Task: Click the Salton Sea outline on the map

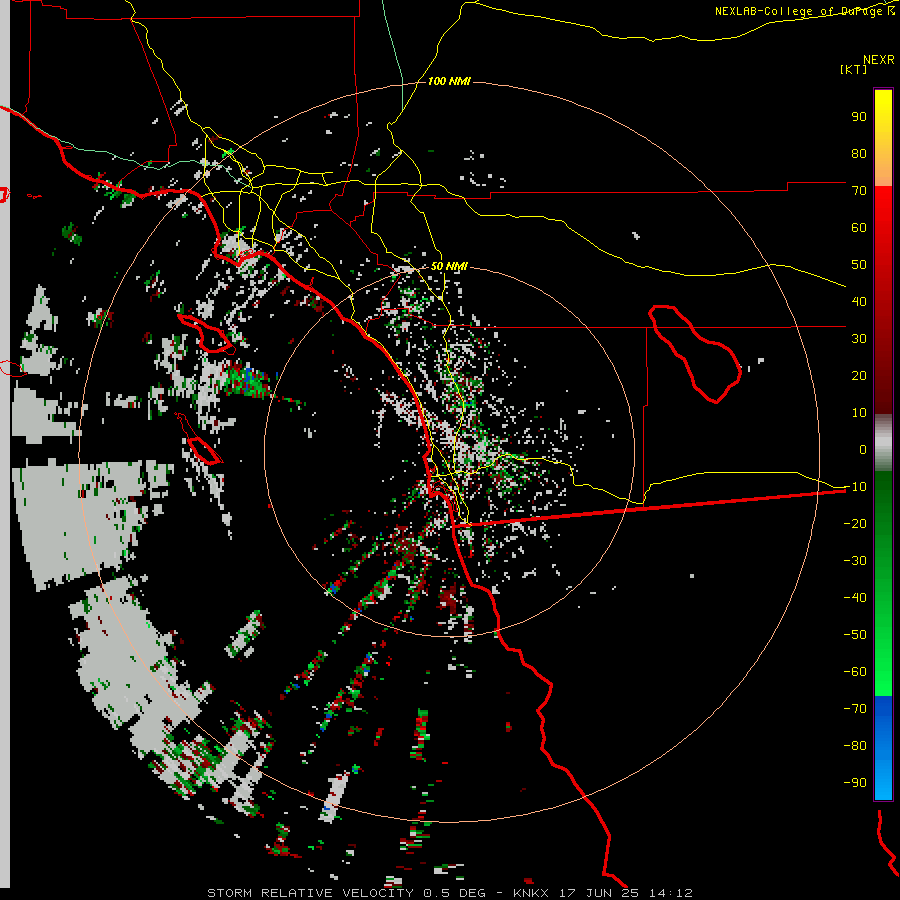Action: 696,354
